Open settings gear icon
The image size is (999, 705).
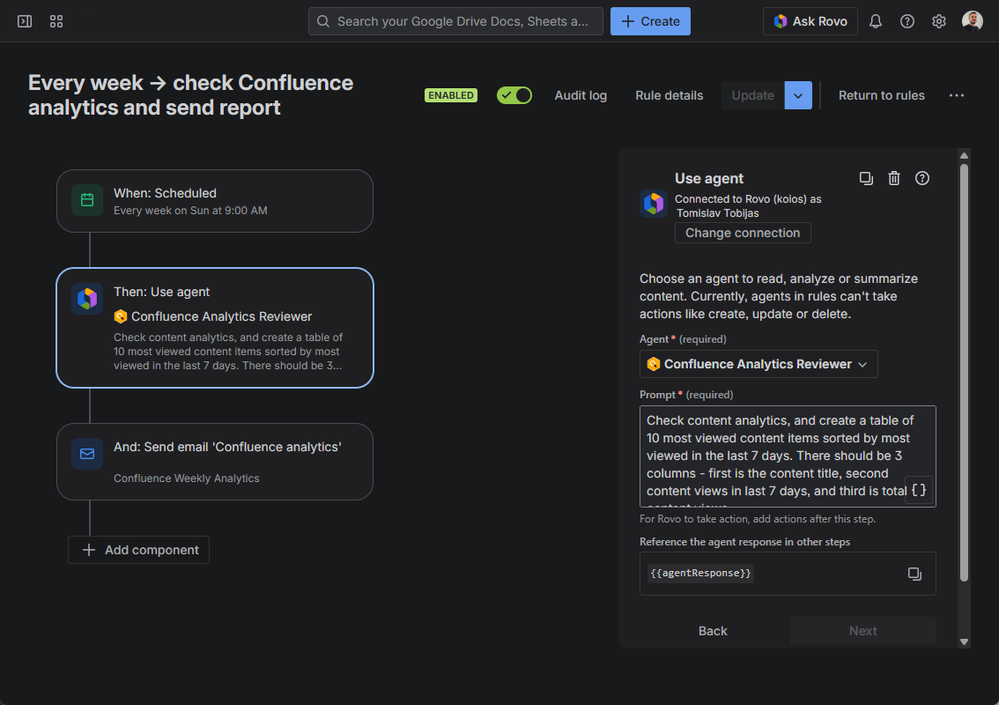(938, 22)
